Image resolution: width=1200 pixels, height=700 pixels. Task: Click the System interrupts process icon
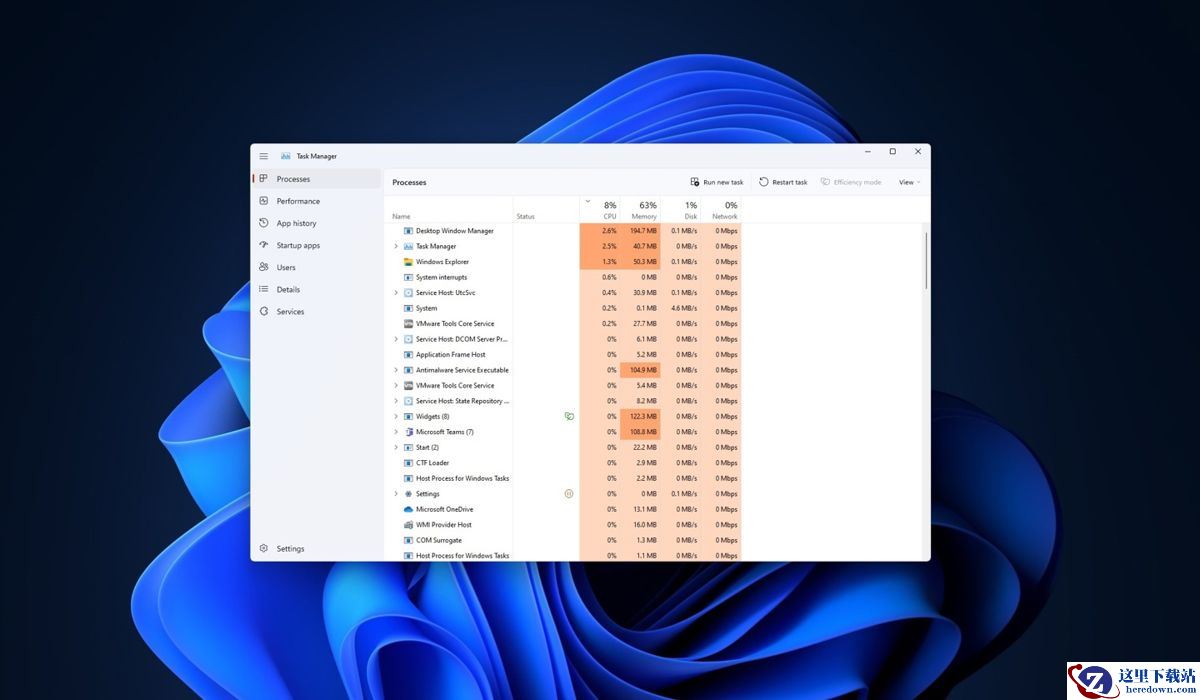[x=408, y=277]
